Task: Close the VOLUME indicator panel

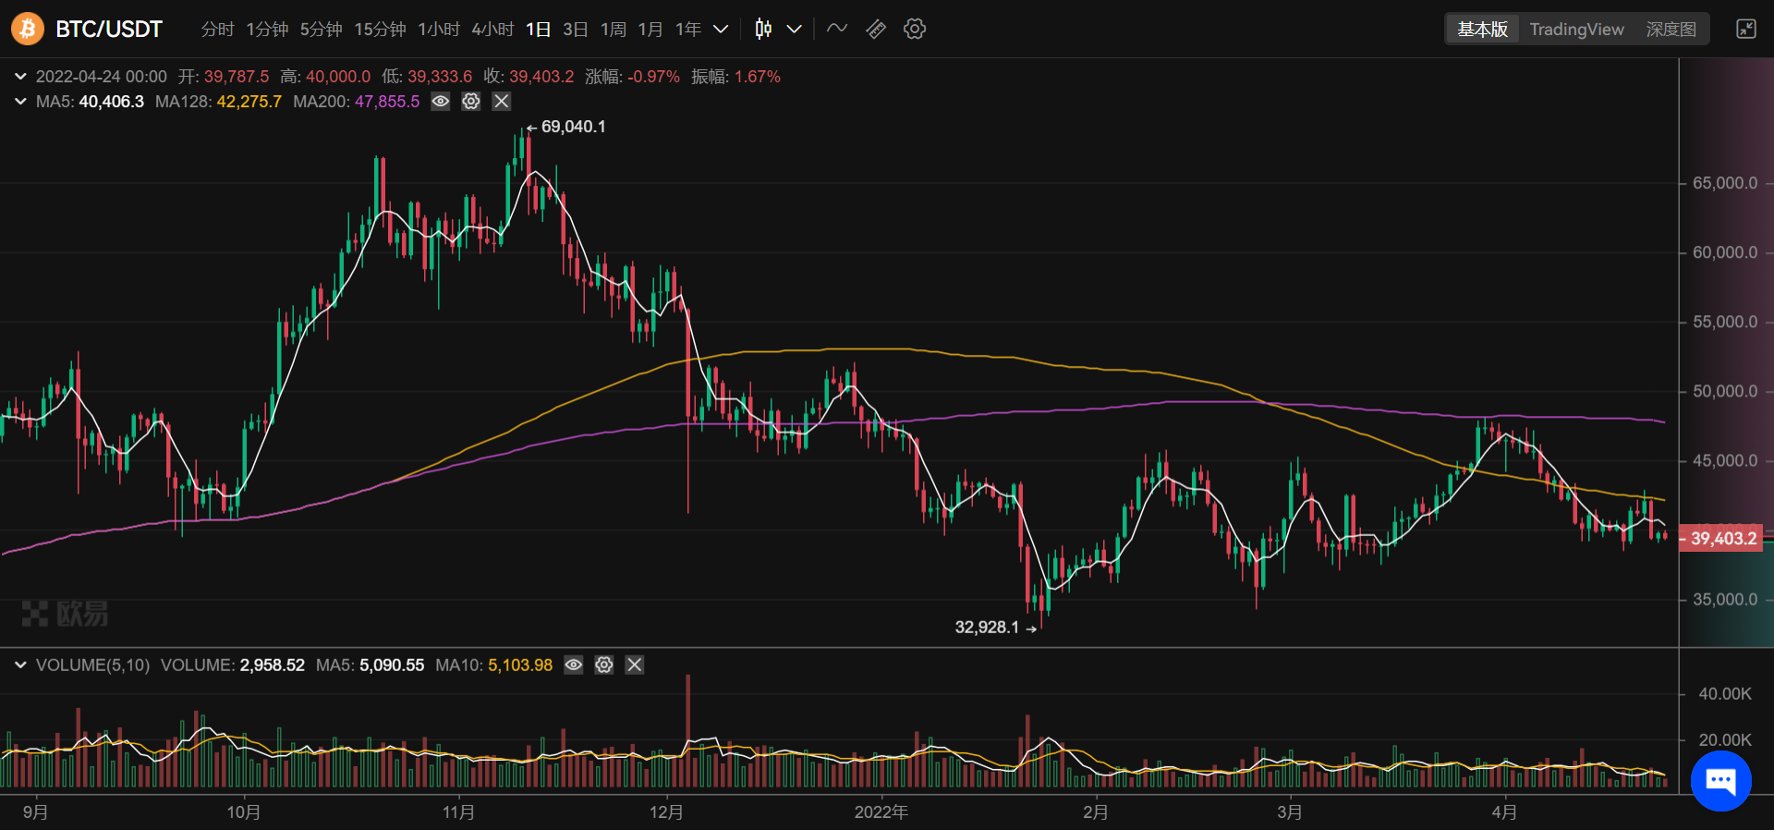Action: 634,665
